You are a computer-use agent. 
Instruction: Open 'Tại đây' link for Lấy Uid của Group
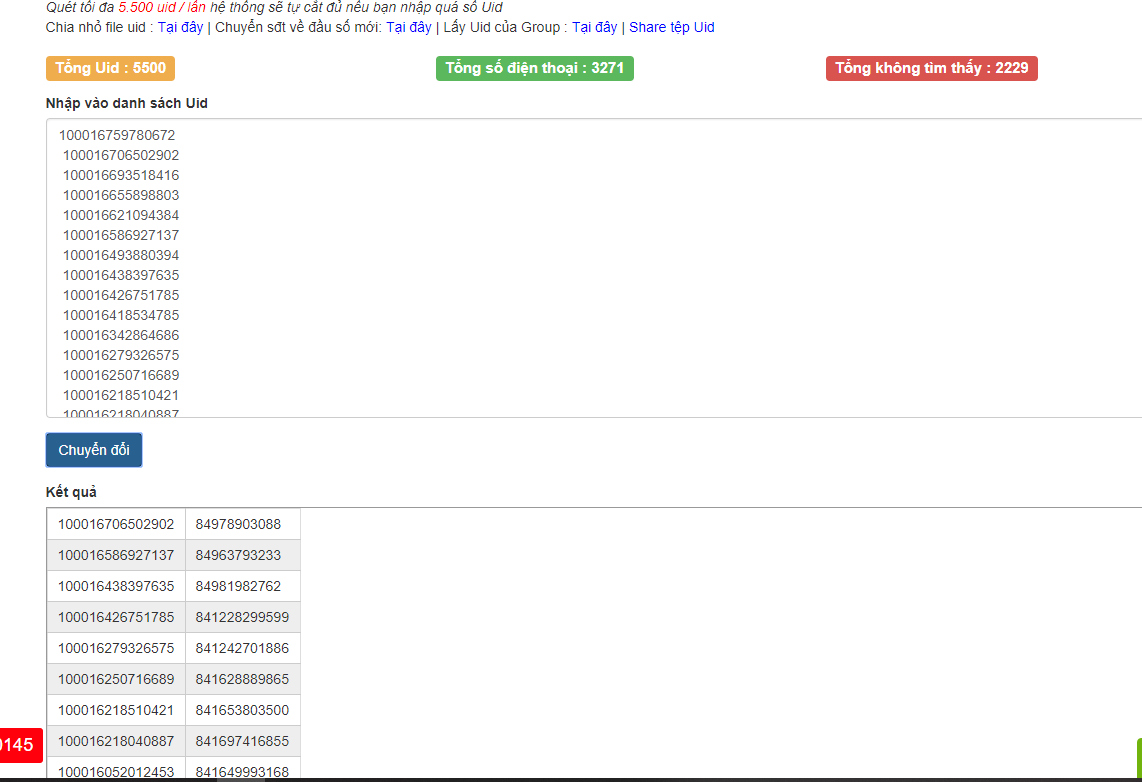pos(594,27)
